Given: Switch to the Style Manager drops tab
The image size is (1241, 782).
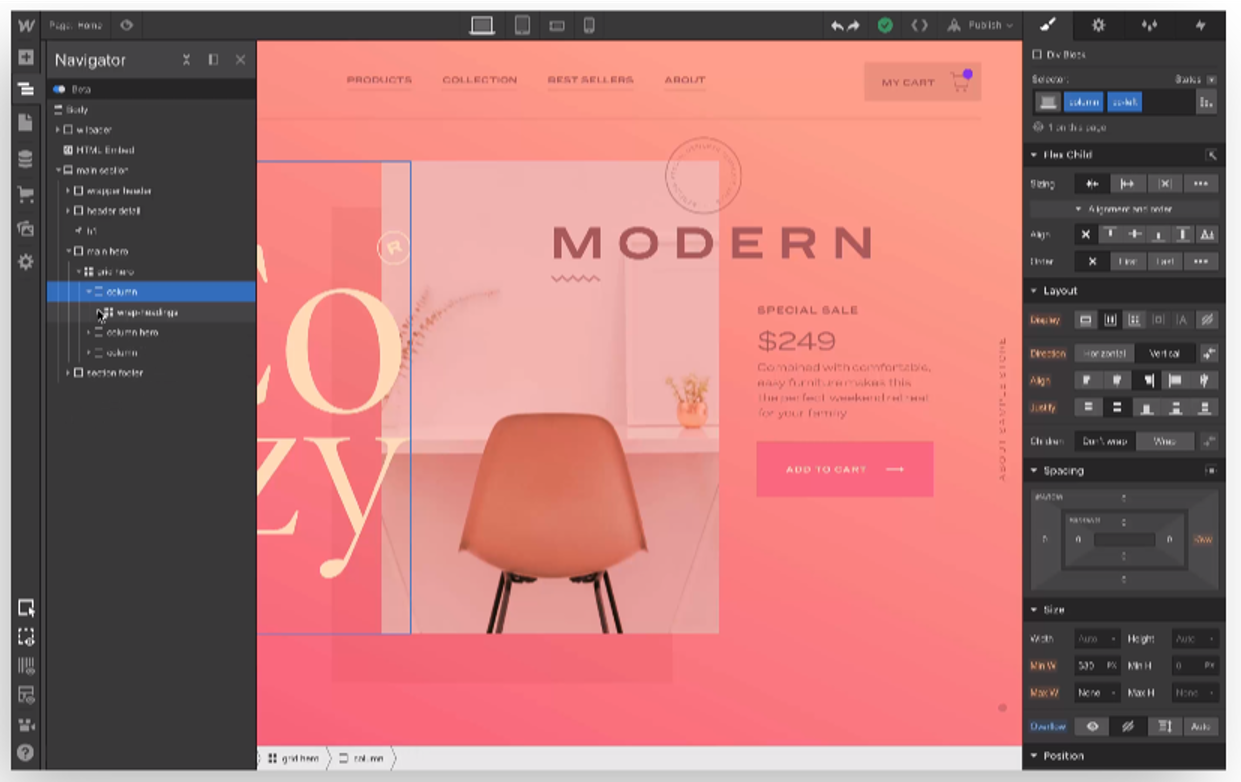Looking at the screenshot, I should point(1149,26).
